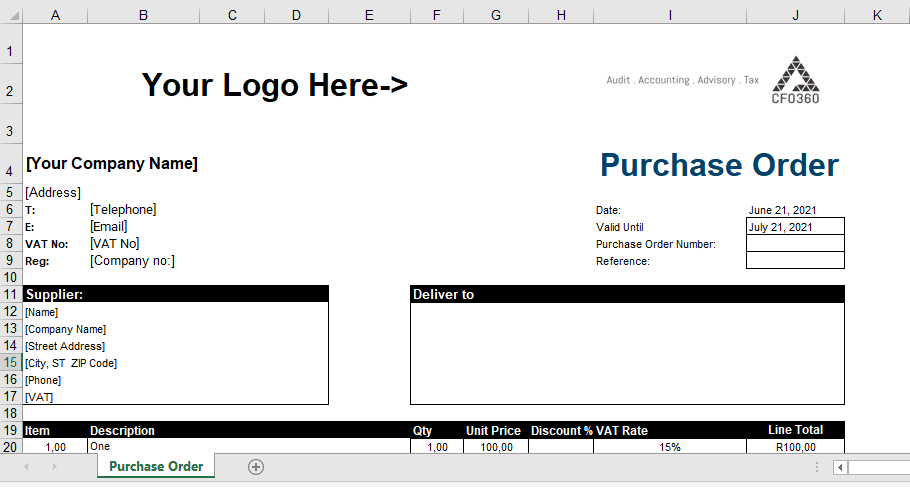910x487 pixels.
Task: Click inside the Deliver to box
Action: point(627,353)
